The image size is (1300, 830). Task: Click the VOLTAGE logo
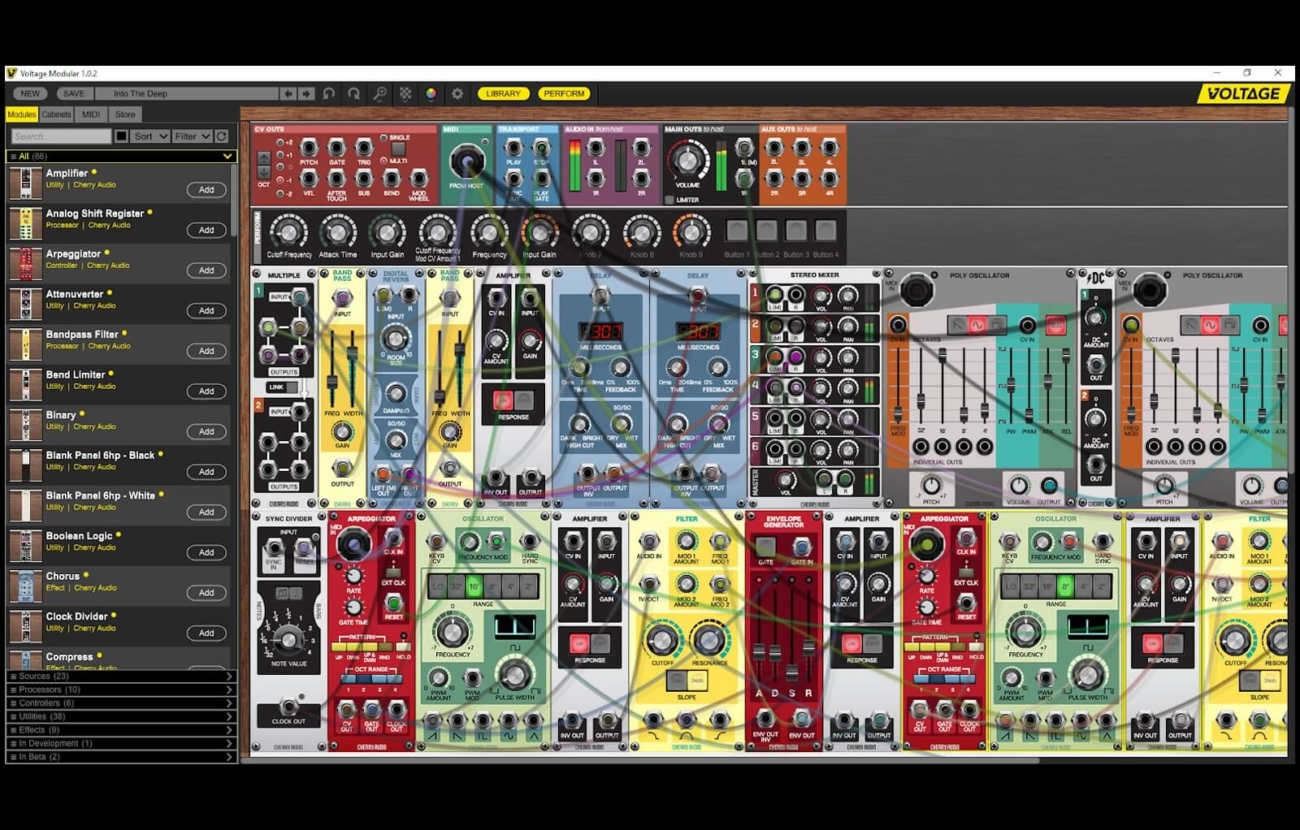1243,94
